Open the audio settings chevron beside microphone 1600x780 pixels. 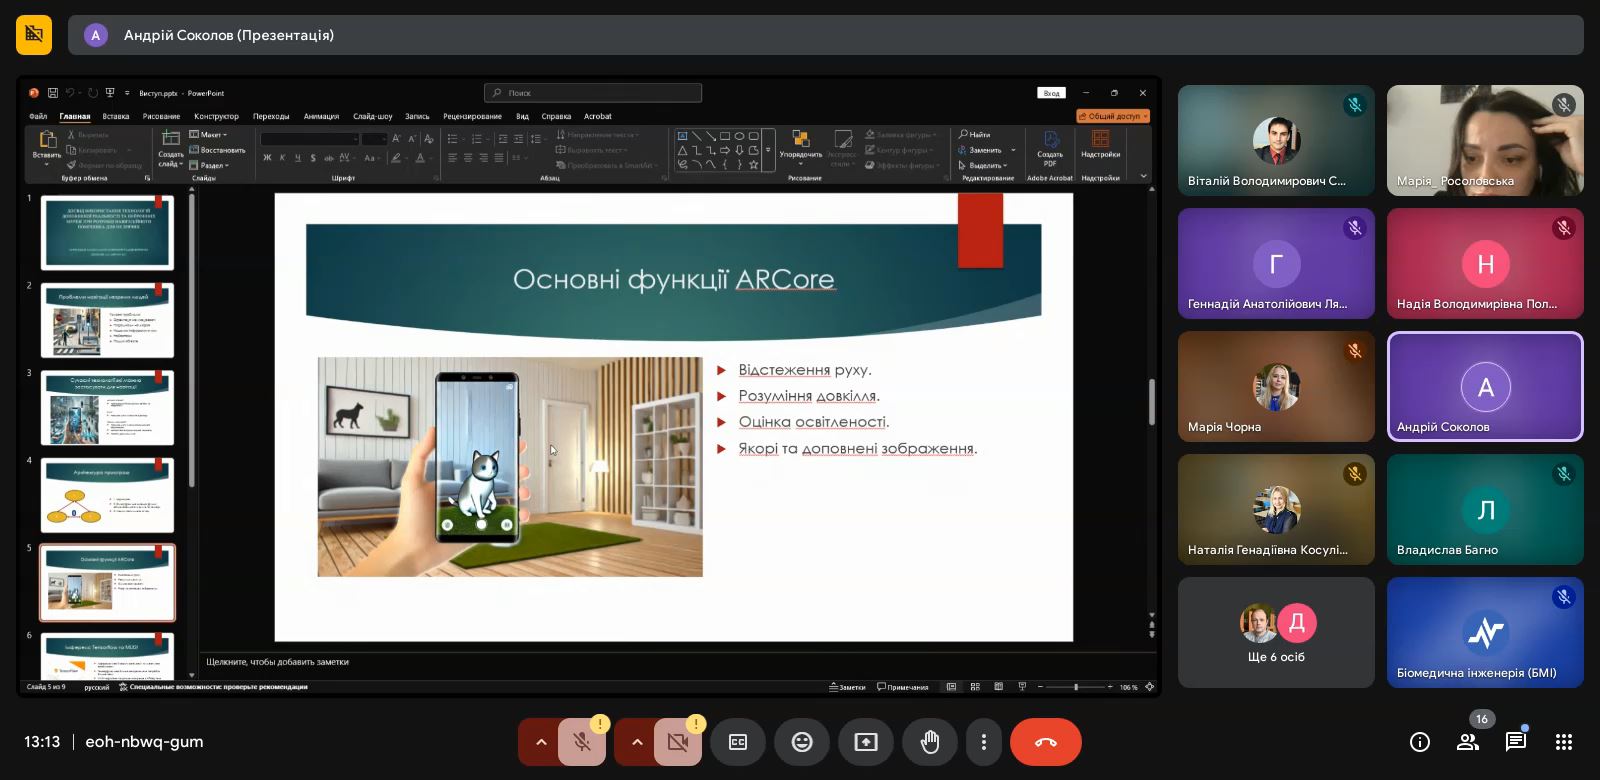tap(540, 742)
